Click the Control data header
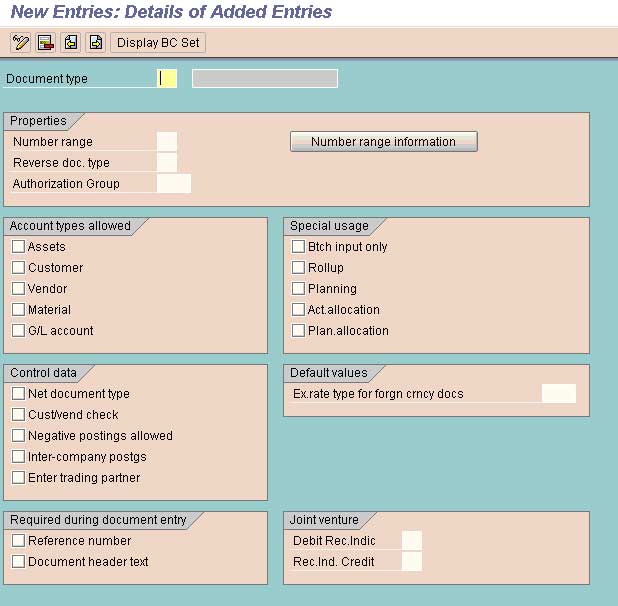 [43, 373]
